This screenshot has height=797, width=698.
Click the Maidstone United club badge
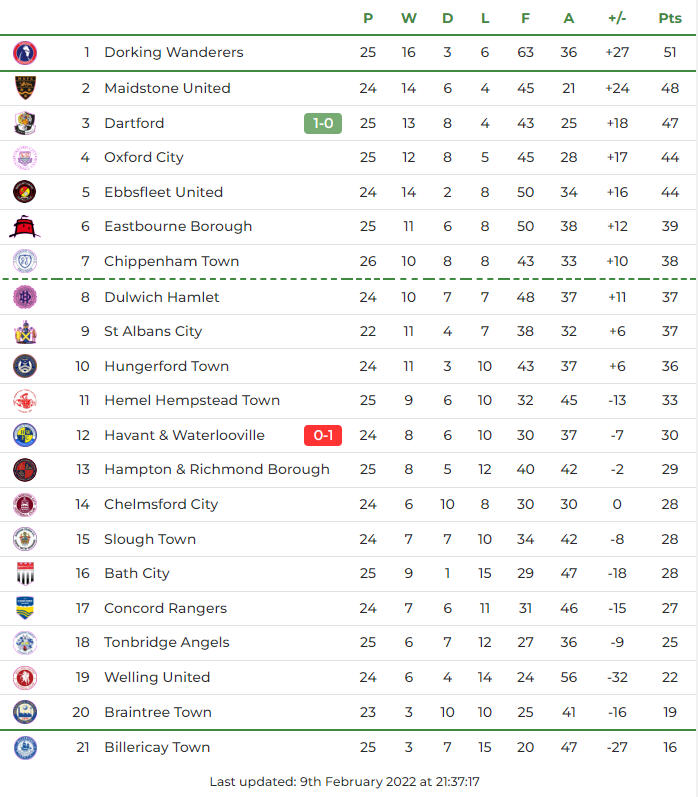point(25,88)
